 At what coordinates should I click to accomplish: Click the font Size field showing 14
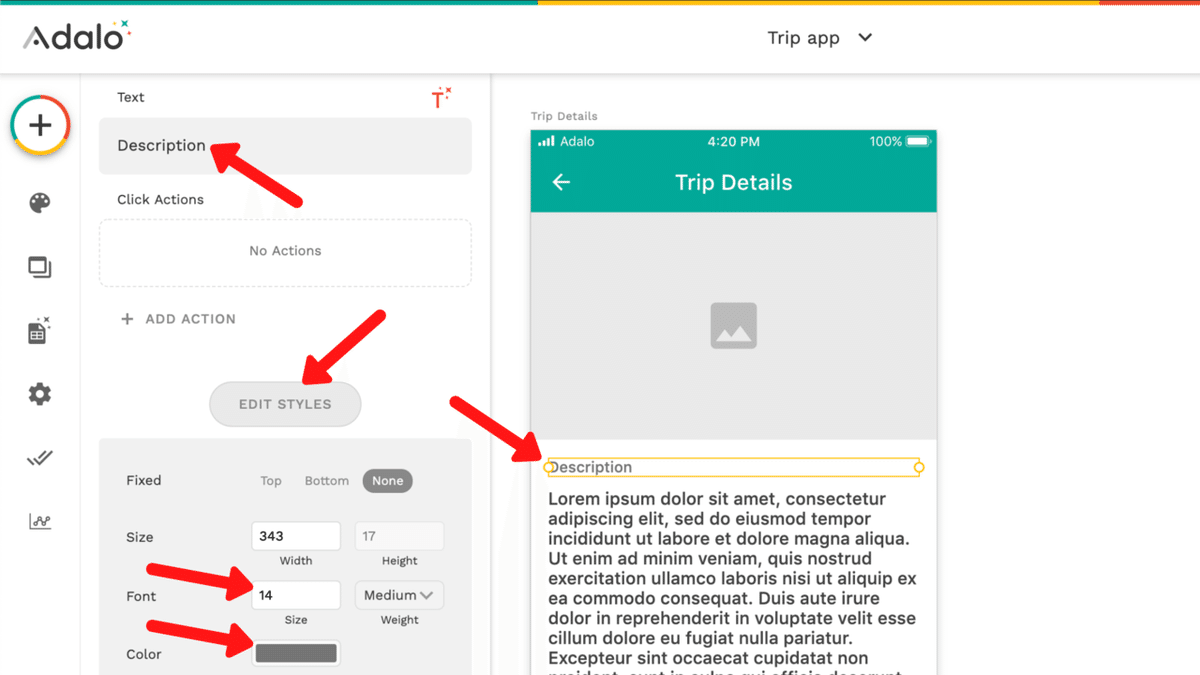296,595
